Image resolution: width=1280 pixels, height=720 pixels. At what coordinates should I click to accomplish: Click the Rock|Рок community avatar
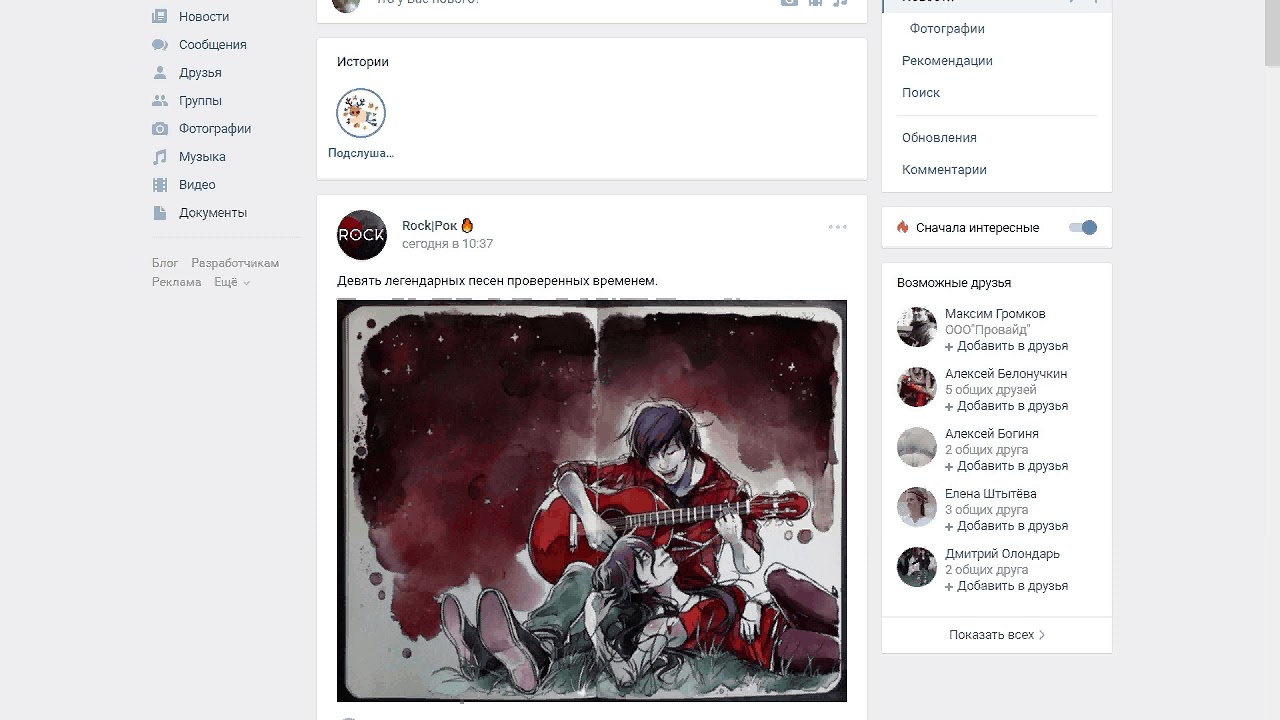pos(362,235)
